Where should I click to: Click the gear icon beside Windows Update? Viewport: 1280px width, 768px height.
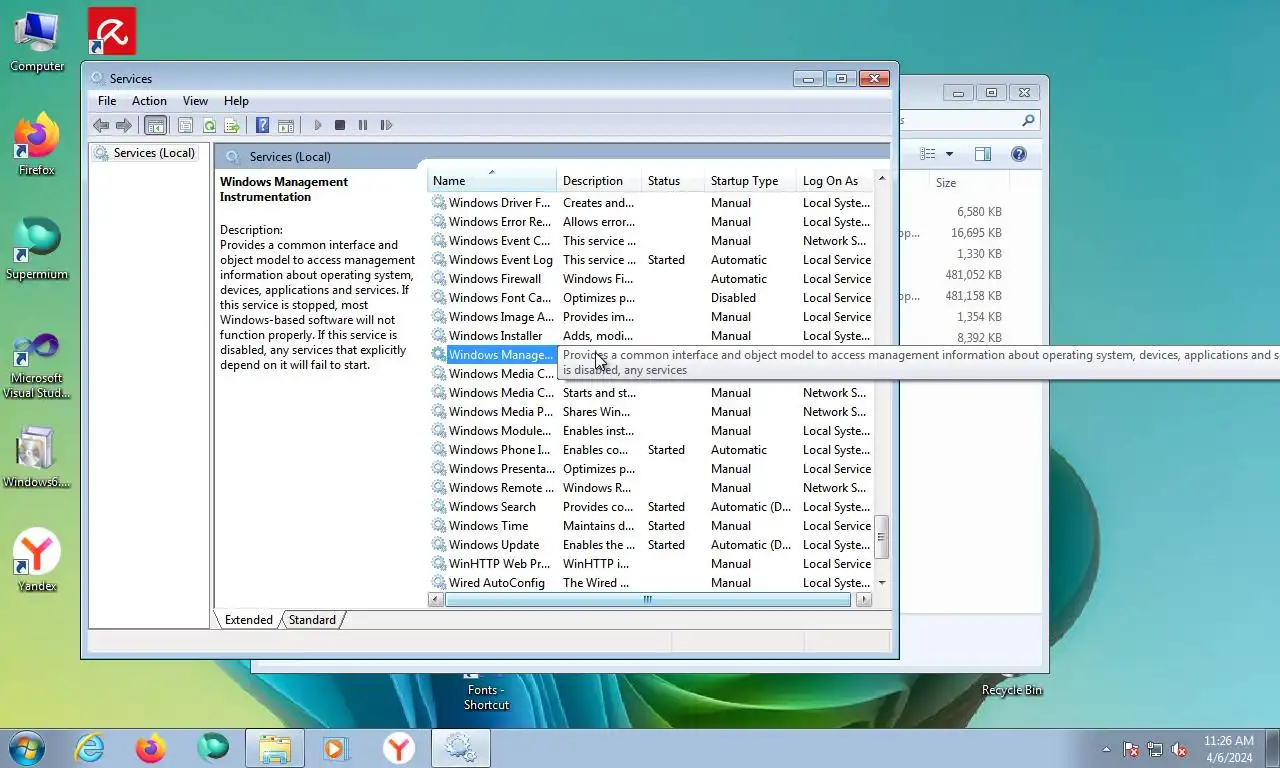pyautogui.click(x=438, y=545)
